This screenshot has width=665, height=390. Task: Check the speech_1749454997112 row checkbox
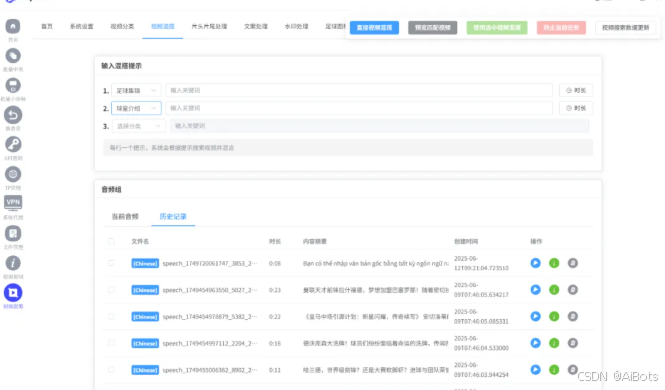pyautogui.click(x=111, y=343)
